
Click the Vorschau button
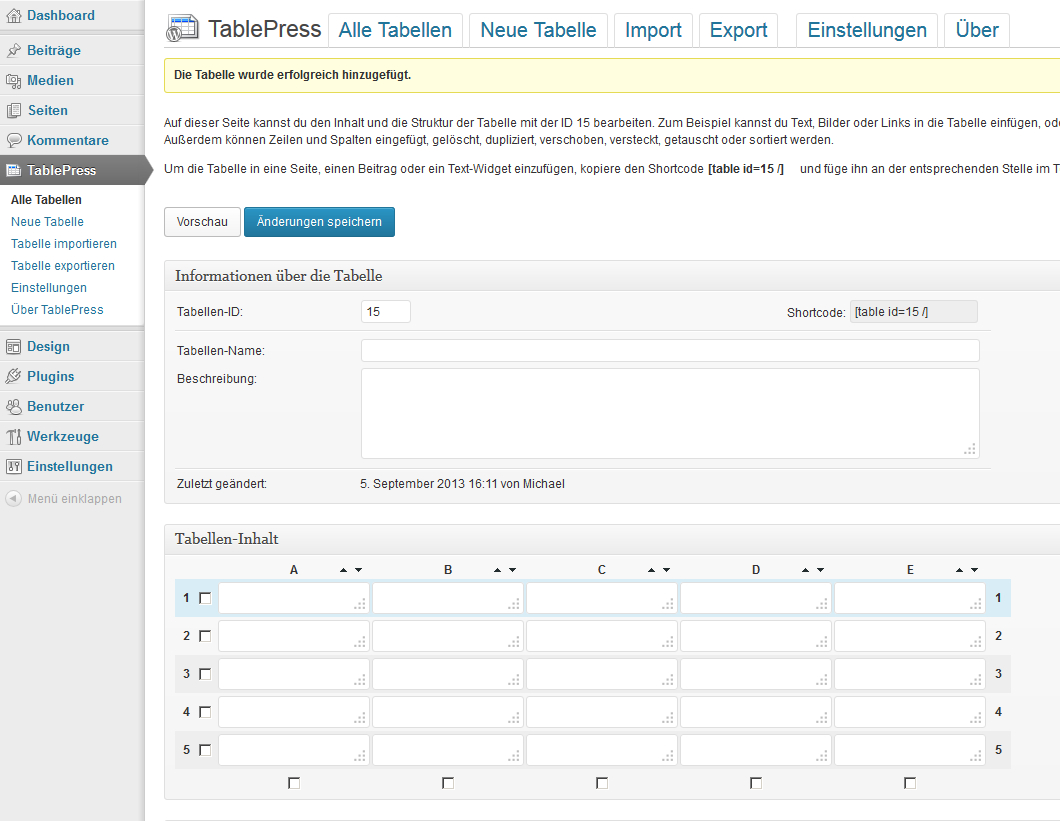(x=202, y=222)
